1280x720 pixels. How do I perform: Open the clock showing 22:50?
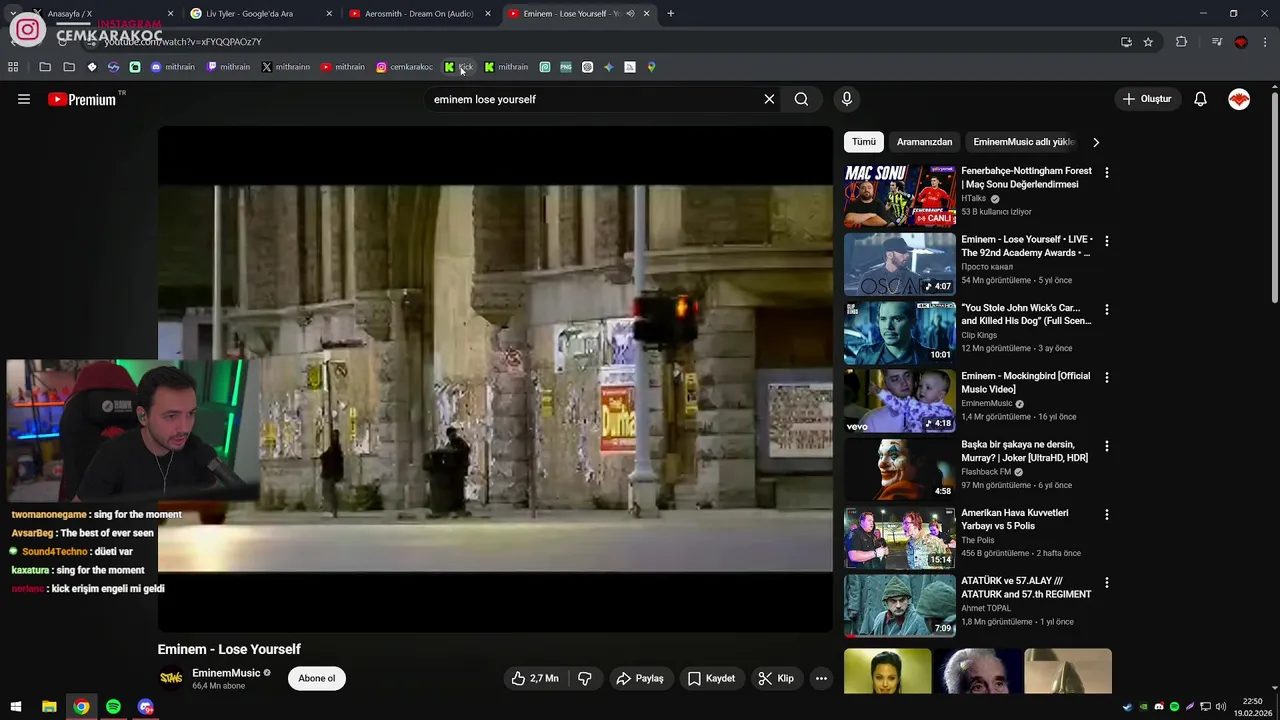(x=1252, y=707)
